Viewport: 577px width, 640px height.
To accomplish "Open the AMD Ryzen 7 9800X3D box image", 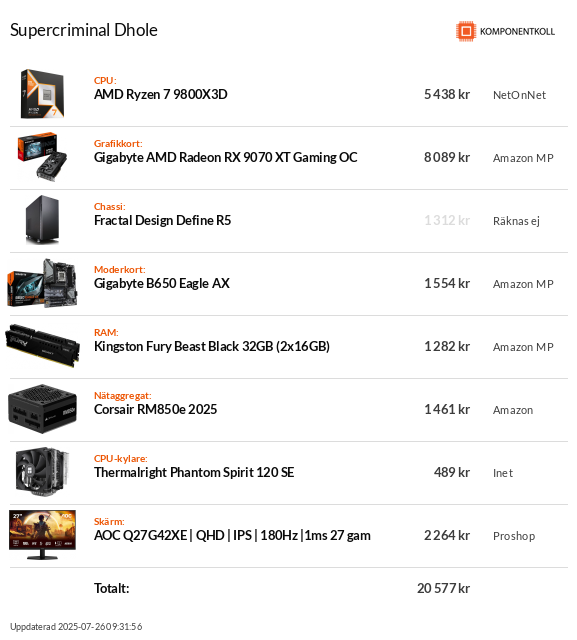I will click(42, 94).
